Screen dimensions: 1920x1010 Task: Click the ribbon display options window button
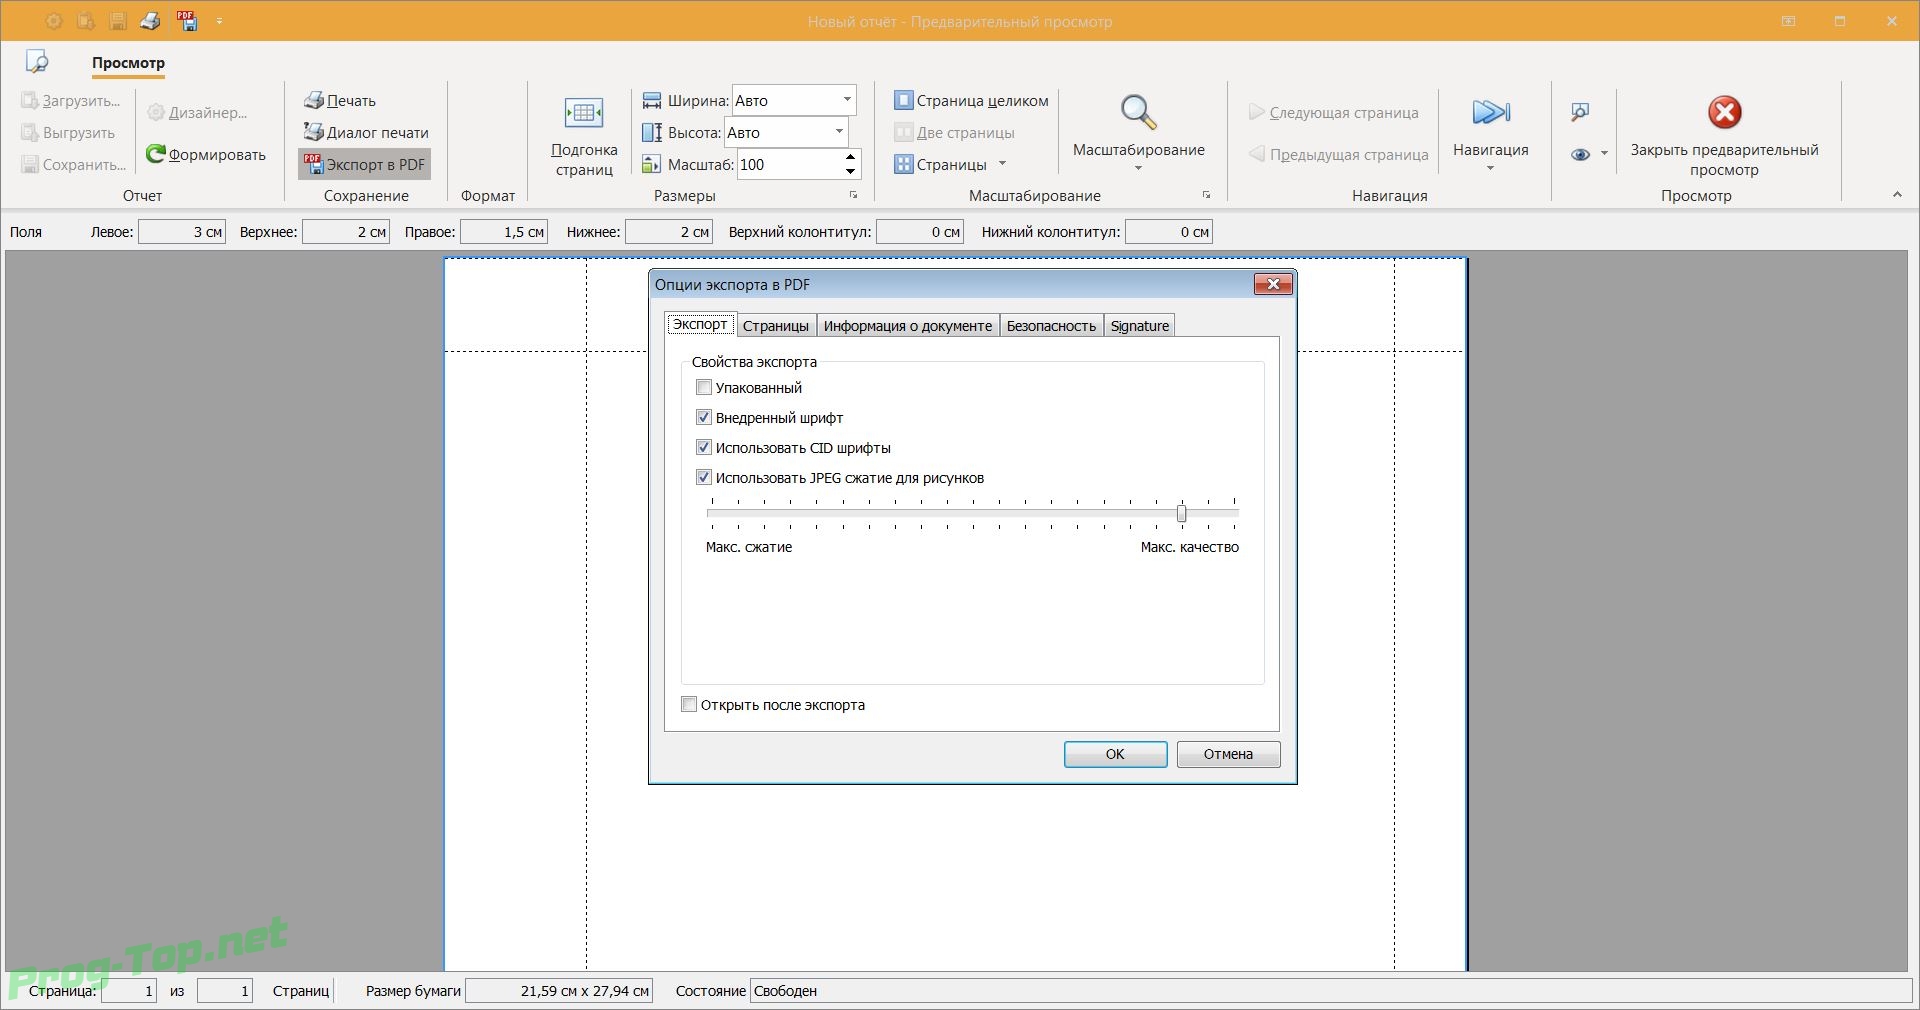coord(1789,21)
